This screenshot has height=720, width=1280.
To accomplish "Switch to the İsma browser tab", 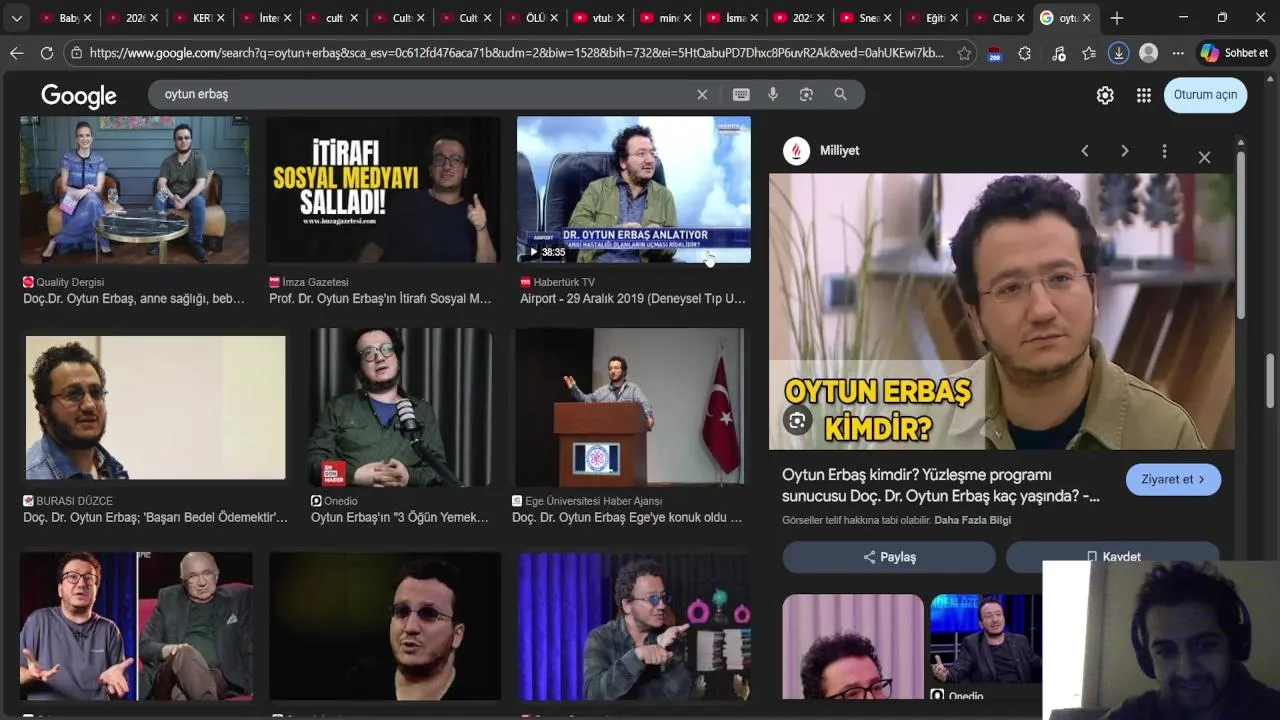I will click(x=732, y=18).
